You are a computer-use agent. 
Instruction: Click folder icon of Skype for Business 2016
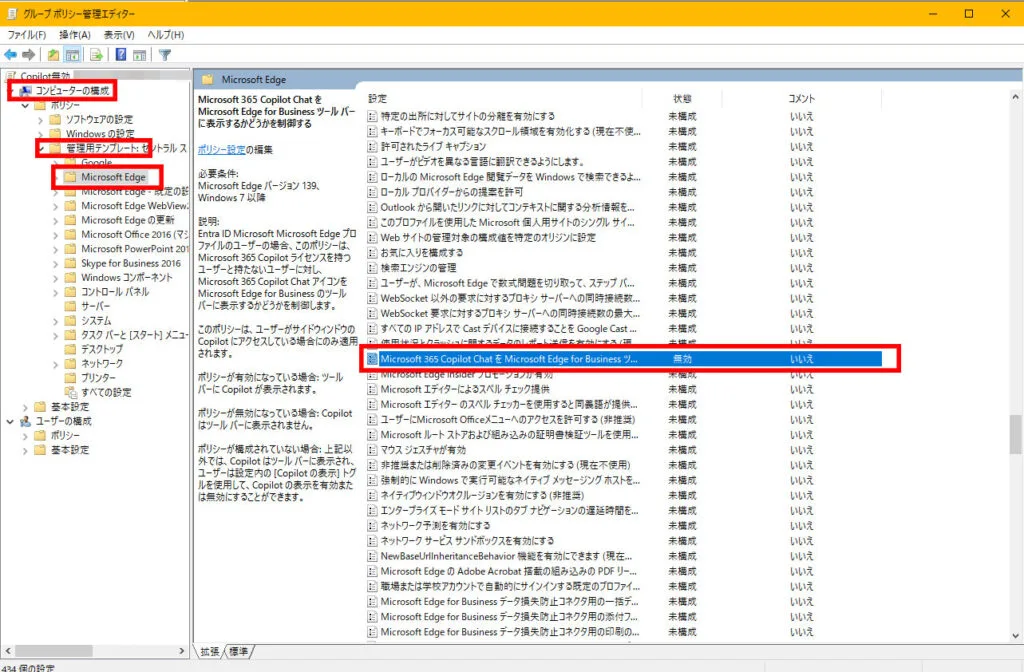click(71, 263)
